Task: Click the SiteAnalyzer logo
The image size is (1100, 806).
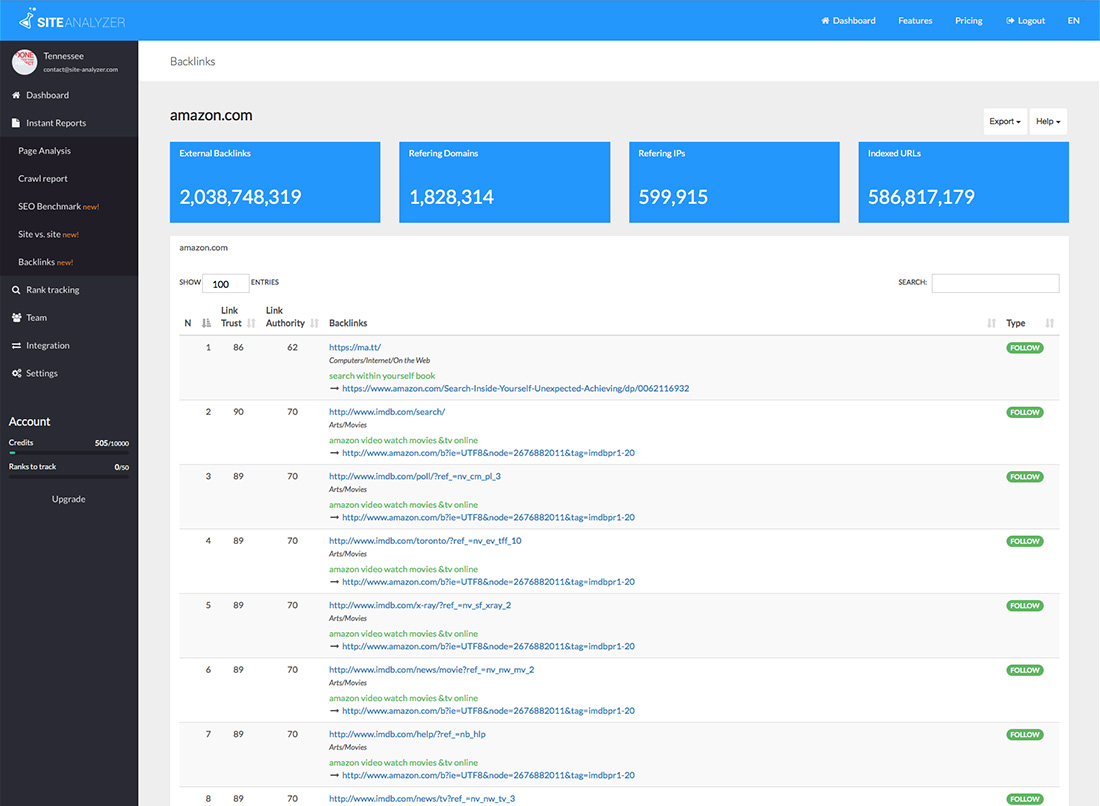Action: (x=72, y=20)
